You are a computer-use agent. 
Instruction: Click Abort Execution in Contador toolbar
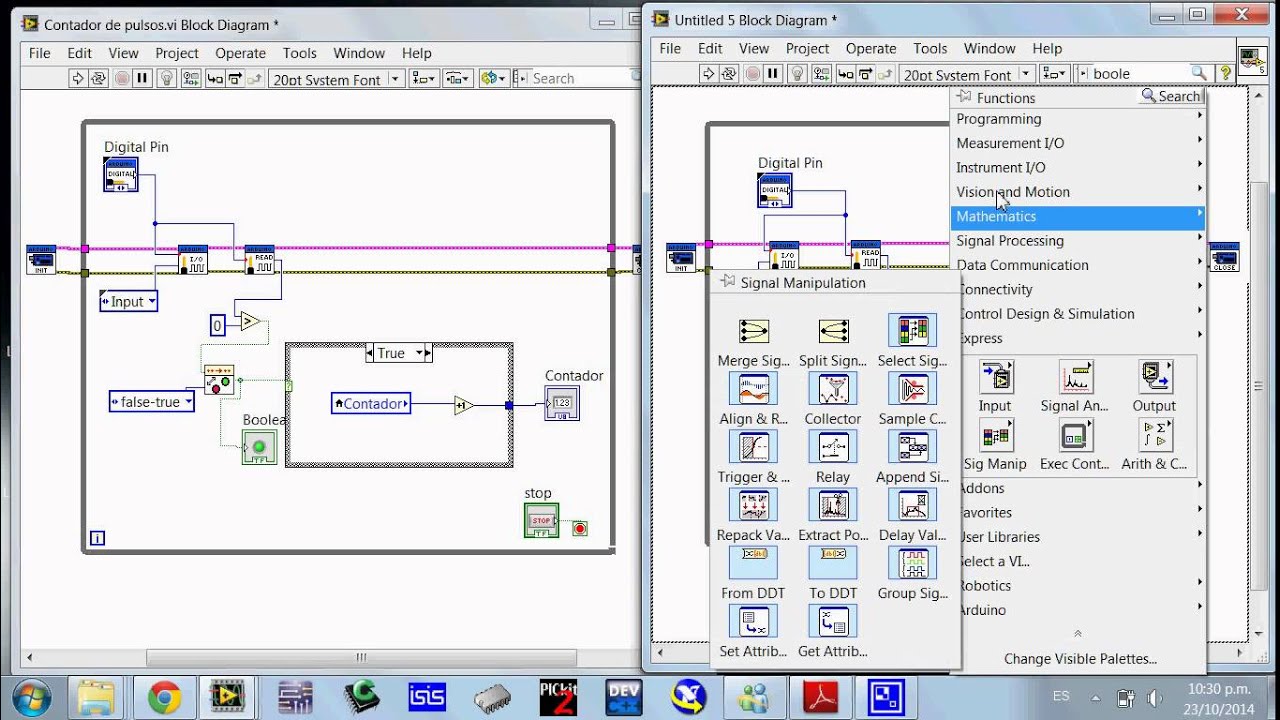point(122,78)
